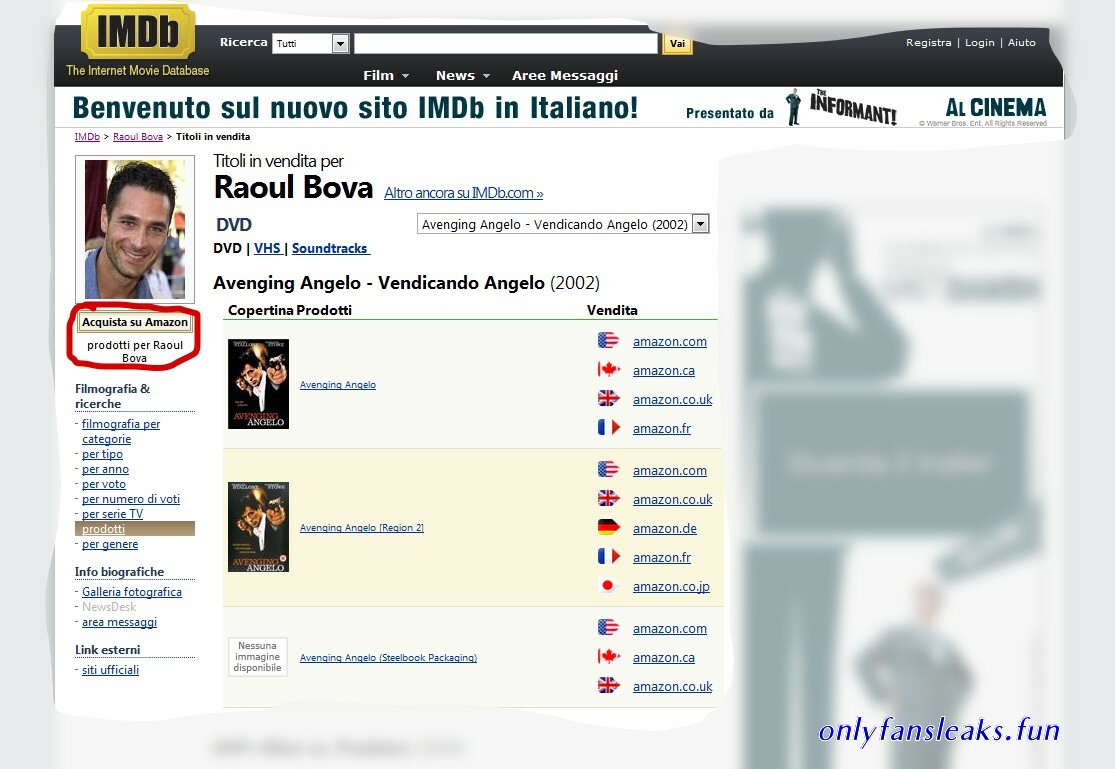Open the per genere link
The image size is (1115, 769).
[x=110, y=544]
